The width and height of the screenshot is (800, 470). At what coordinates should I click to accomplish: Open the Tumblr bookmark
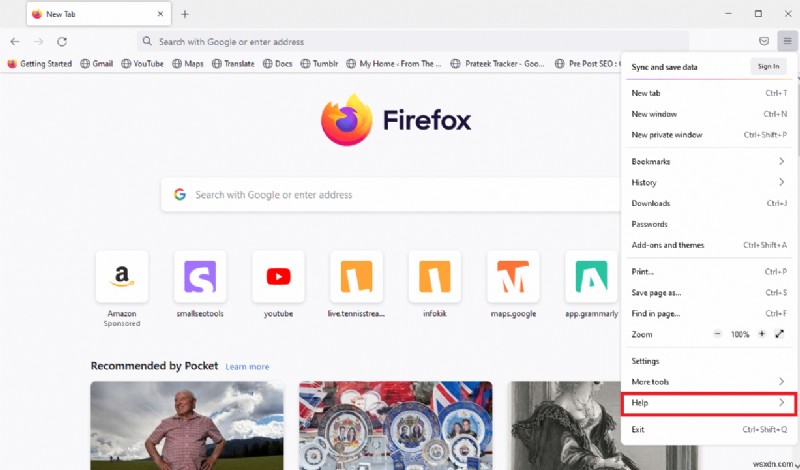pyautogui.click(x=319, y=64)
